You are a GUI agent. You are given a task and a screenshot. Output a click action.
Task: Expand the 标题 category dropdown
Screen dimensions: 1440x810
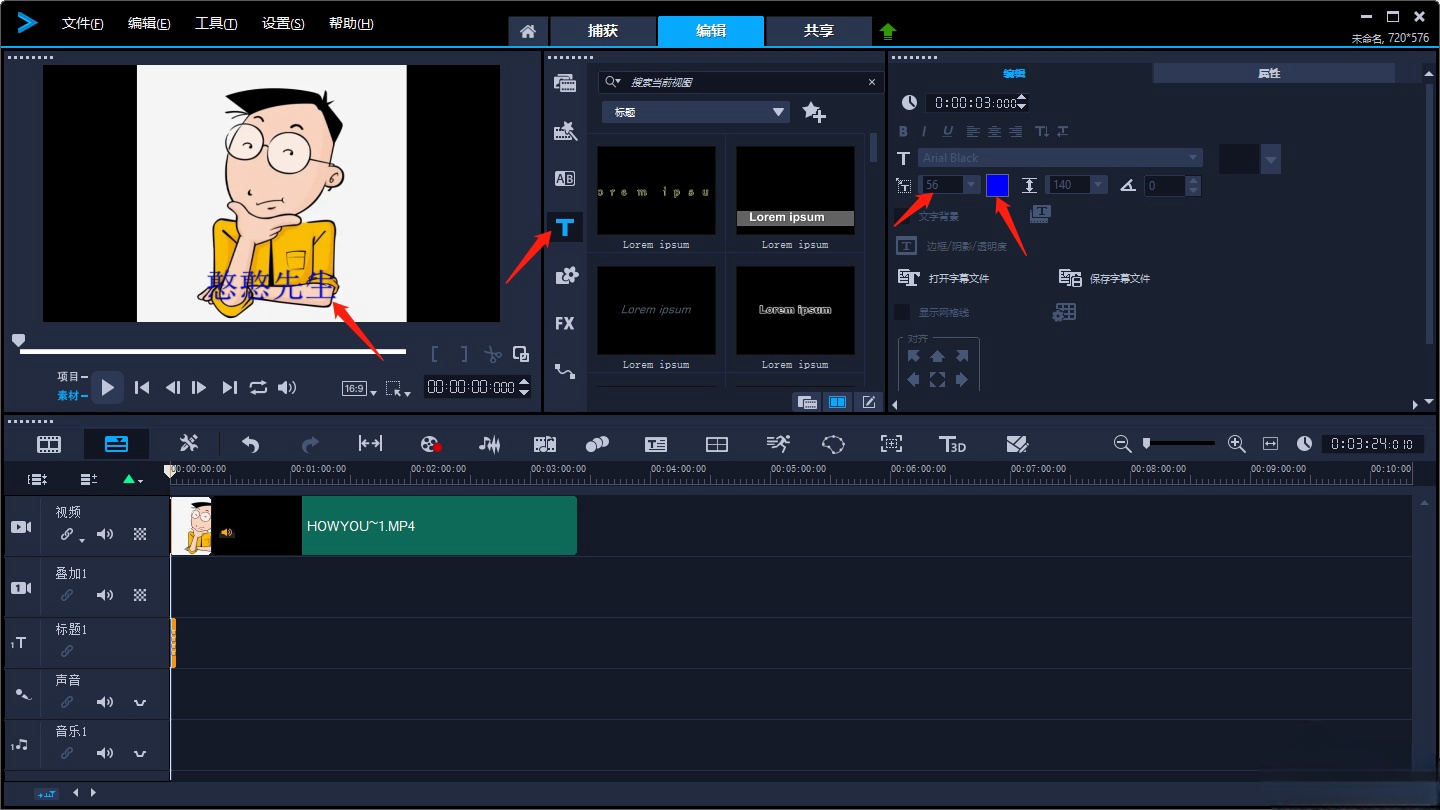click(x=779, y=112)
